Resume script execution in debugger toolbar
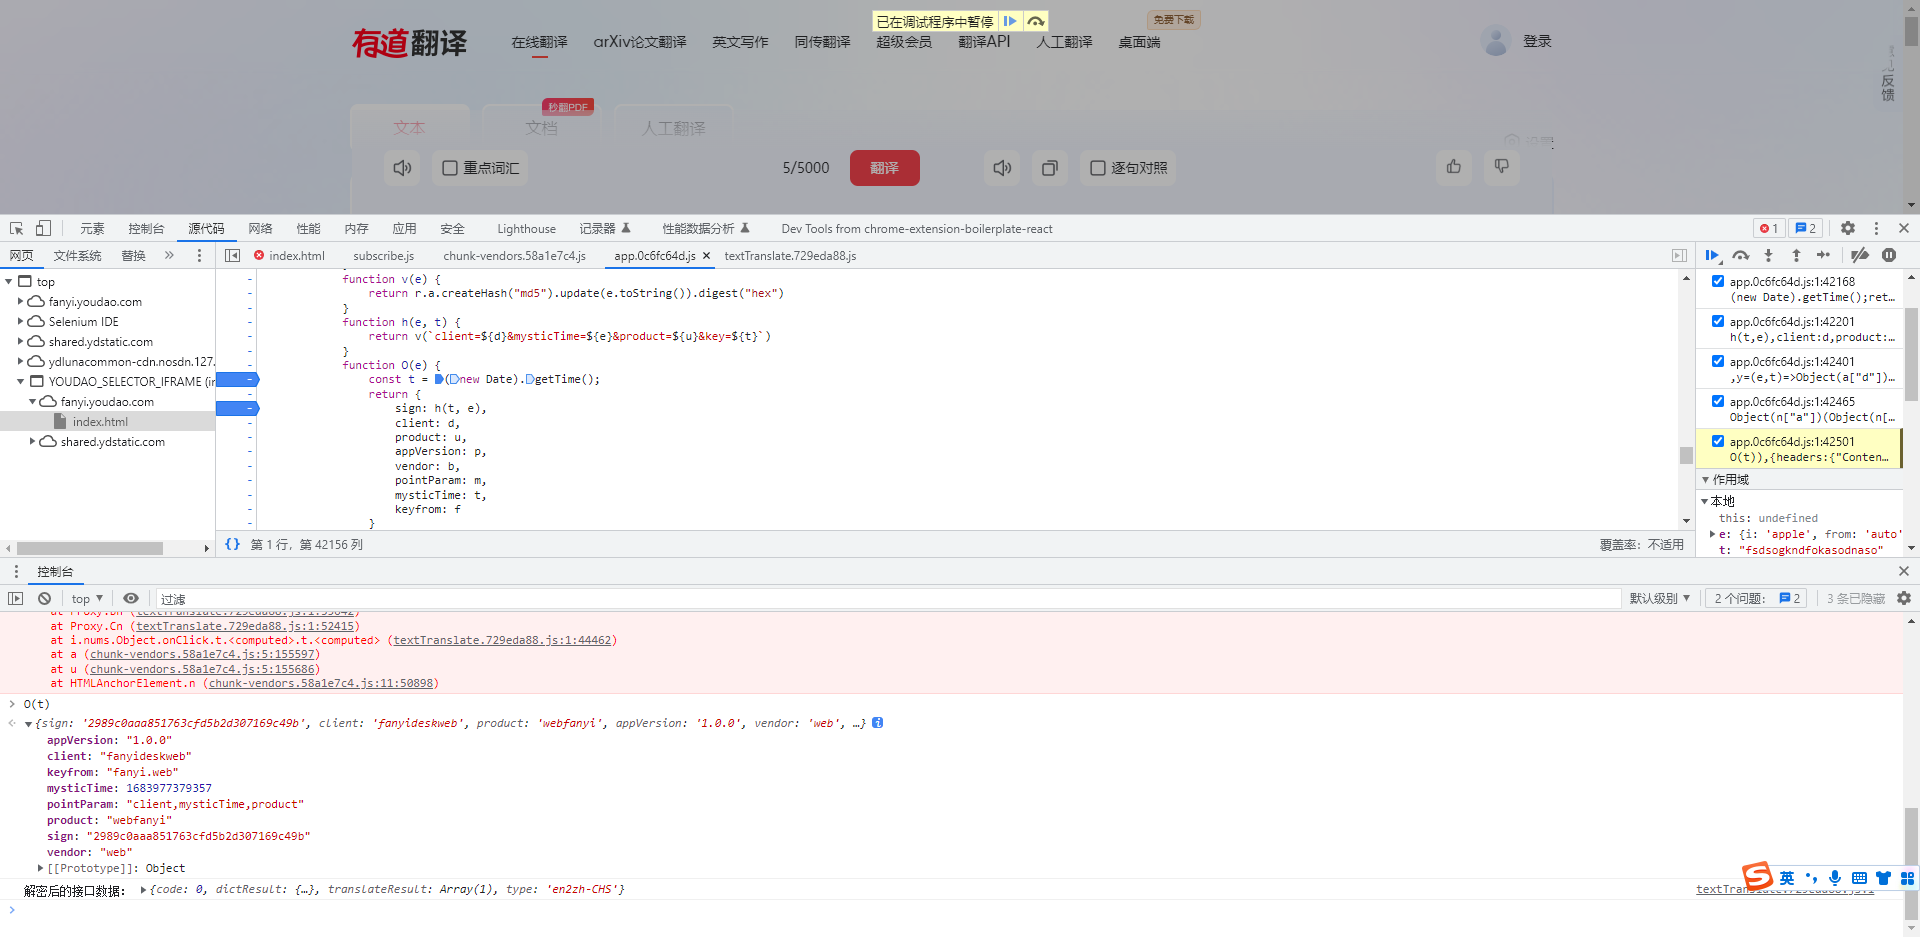This screenshot has width=1920, height=937. click(1713, 255)
